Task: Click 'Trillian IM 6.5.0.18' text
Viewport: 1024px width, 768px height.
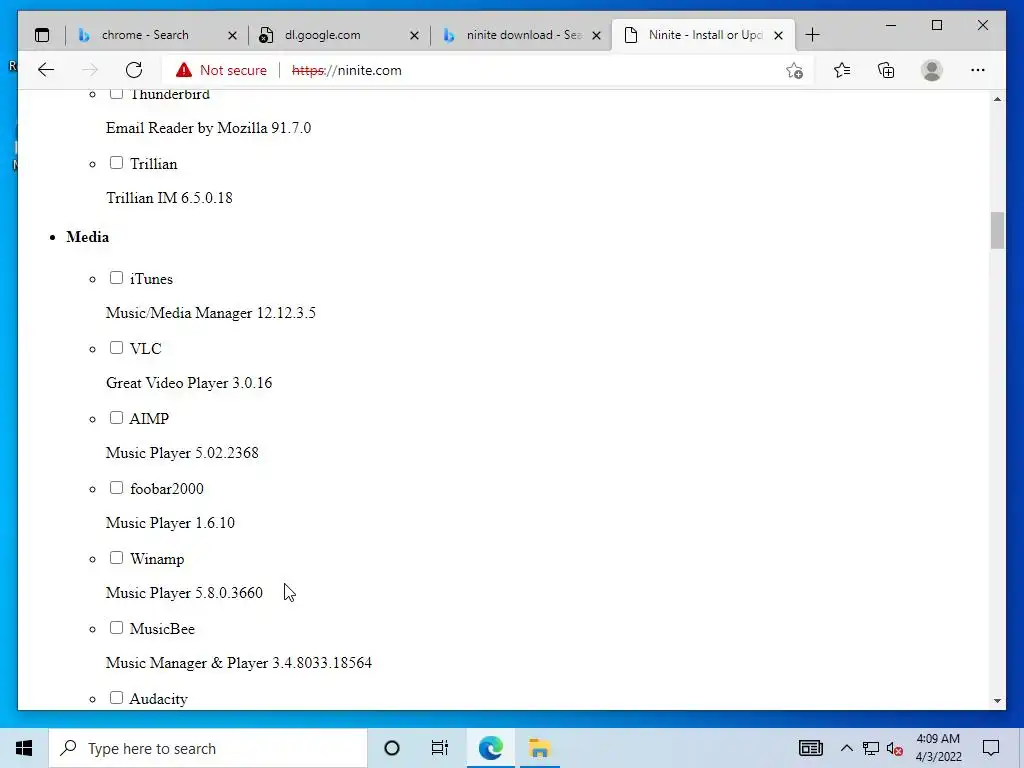Action: tap(169, 198)
